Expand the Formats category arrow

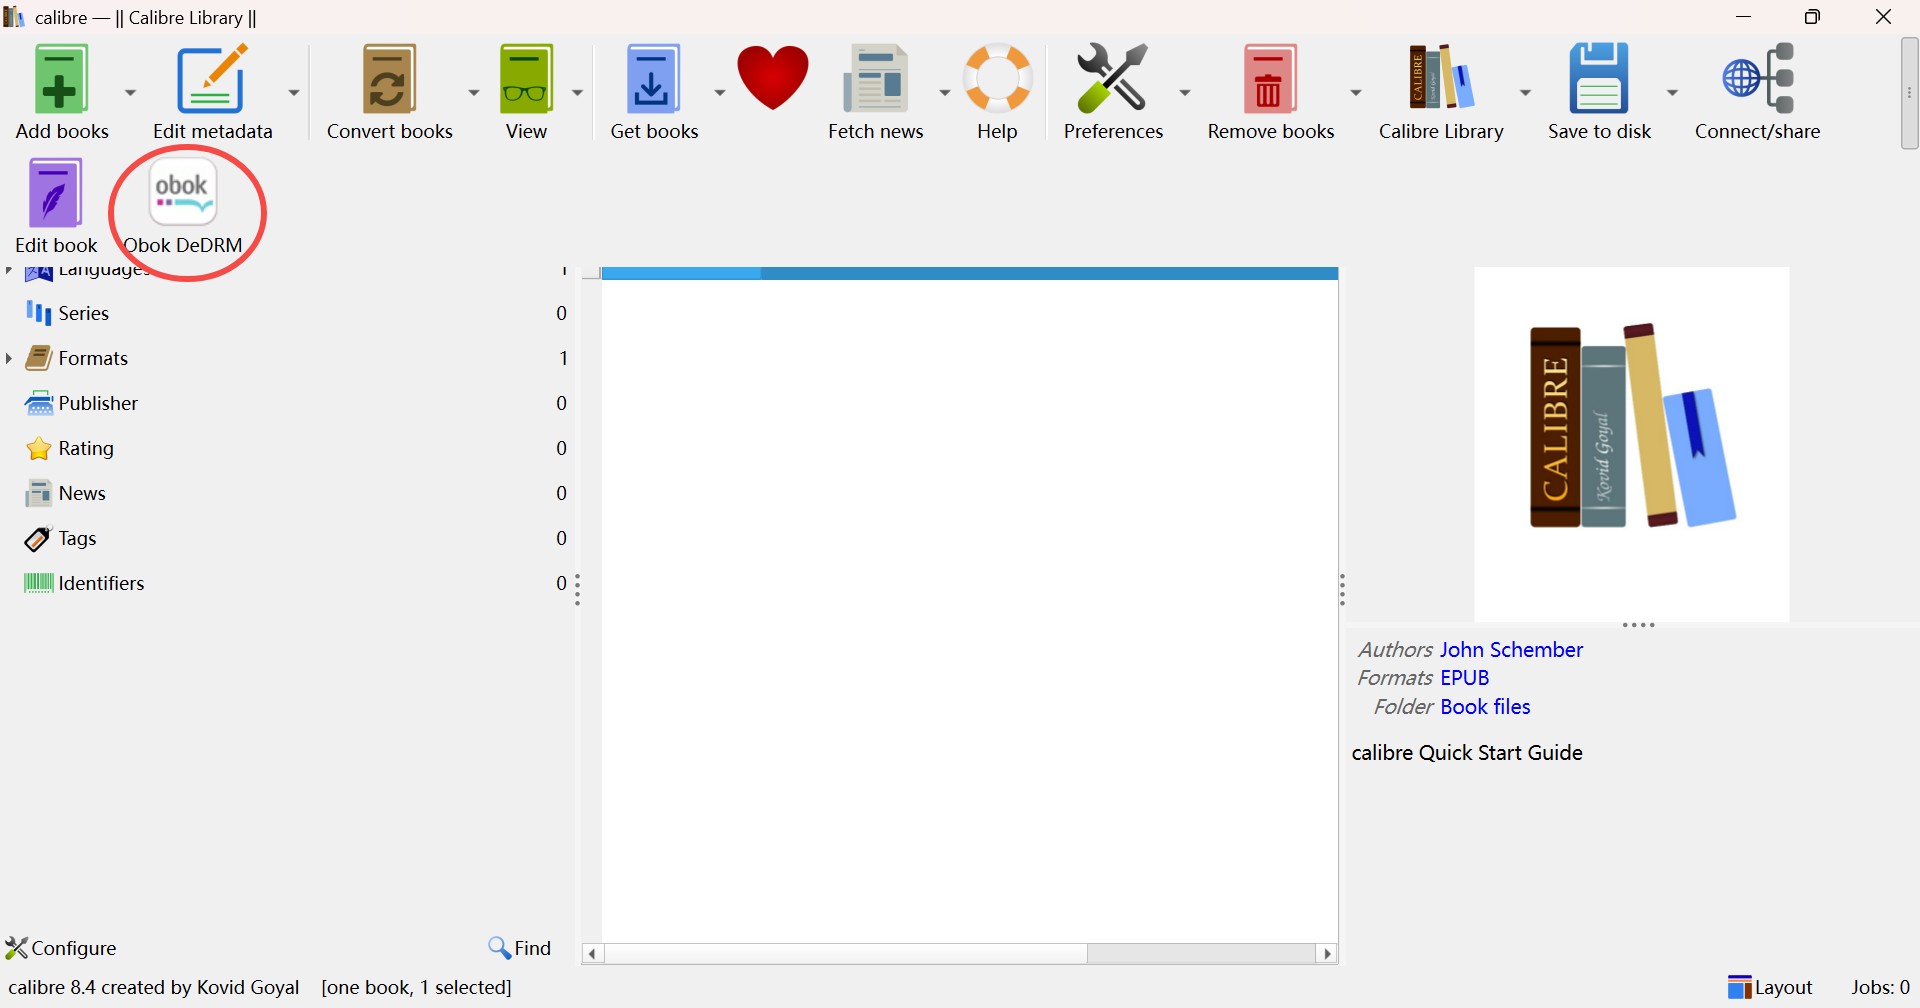click(10, 358)
